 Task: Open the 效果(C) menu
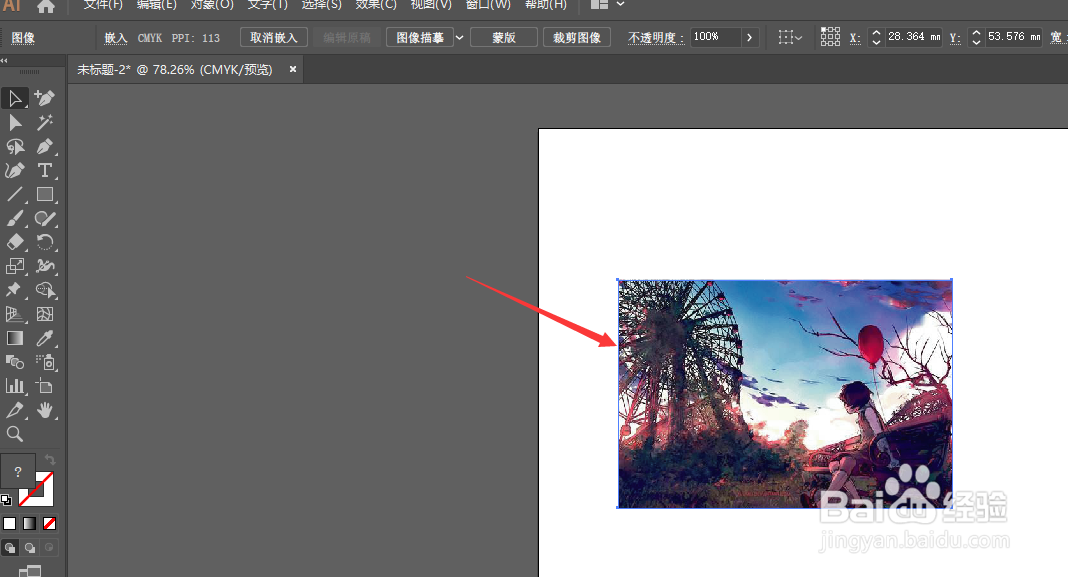point(376,5)
